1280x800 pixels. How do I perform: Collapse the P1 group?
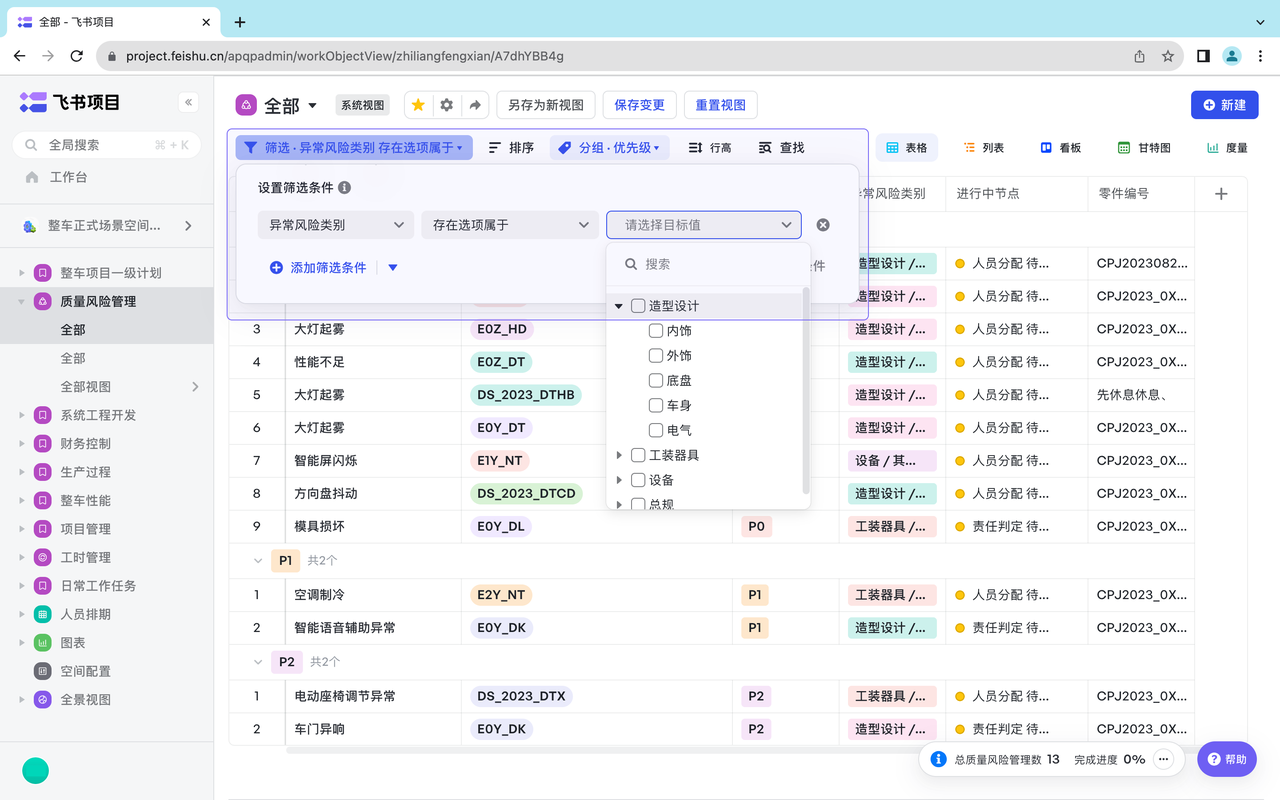point(257,561)
